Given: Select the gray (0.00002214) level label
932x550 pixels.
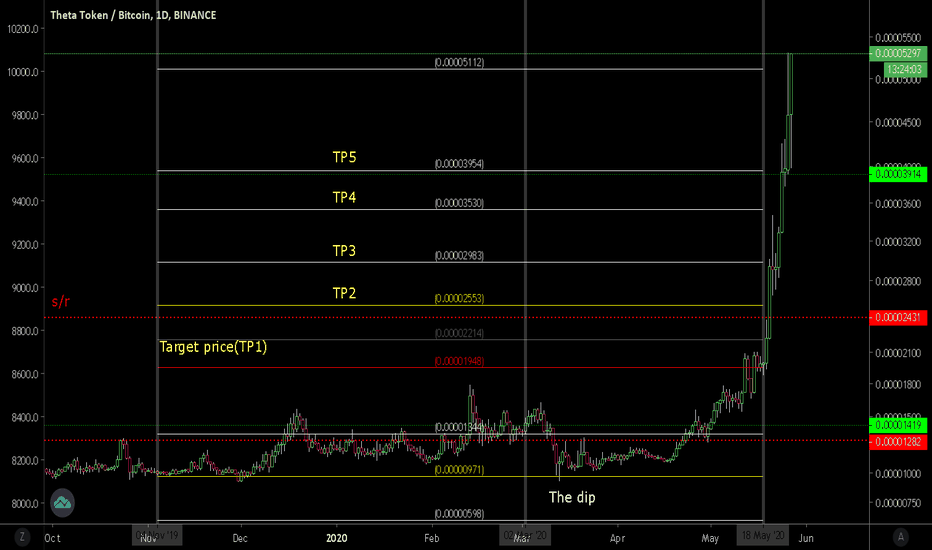Looking at the screenshot, I should point(459,334).
